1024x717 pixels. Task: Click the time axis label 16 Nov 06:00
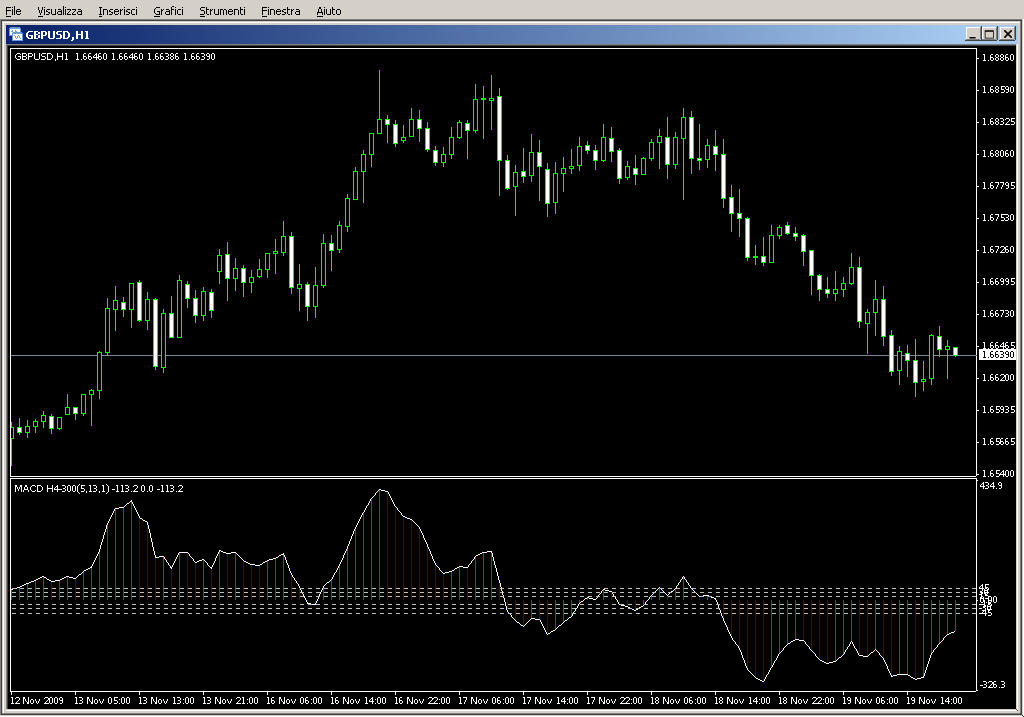click(x=294, y=701)
